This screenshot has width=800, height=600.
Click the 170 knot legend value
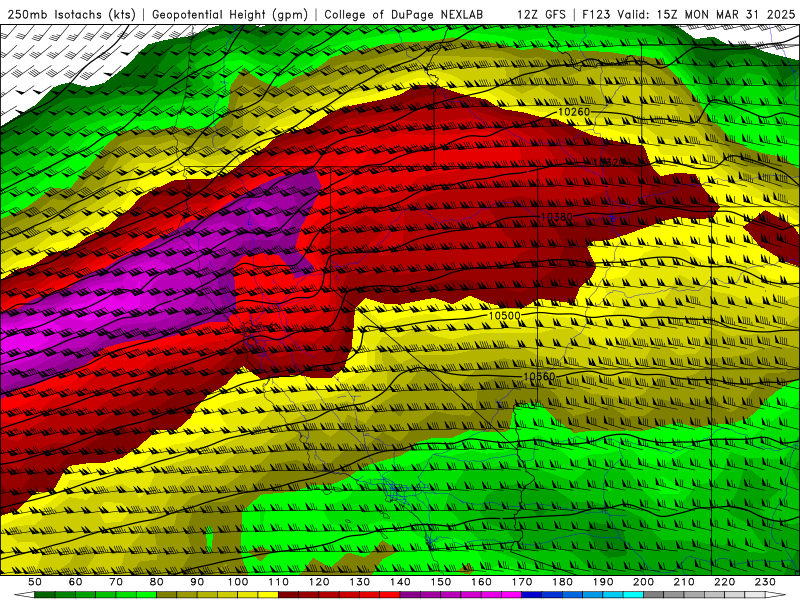[522, 582]
